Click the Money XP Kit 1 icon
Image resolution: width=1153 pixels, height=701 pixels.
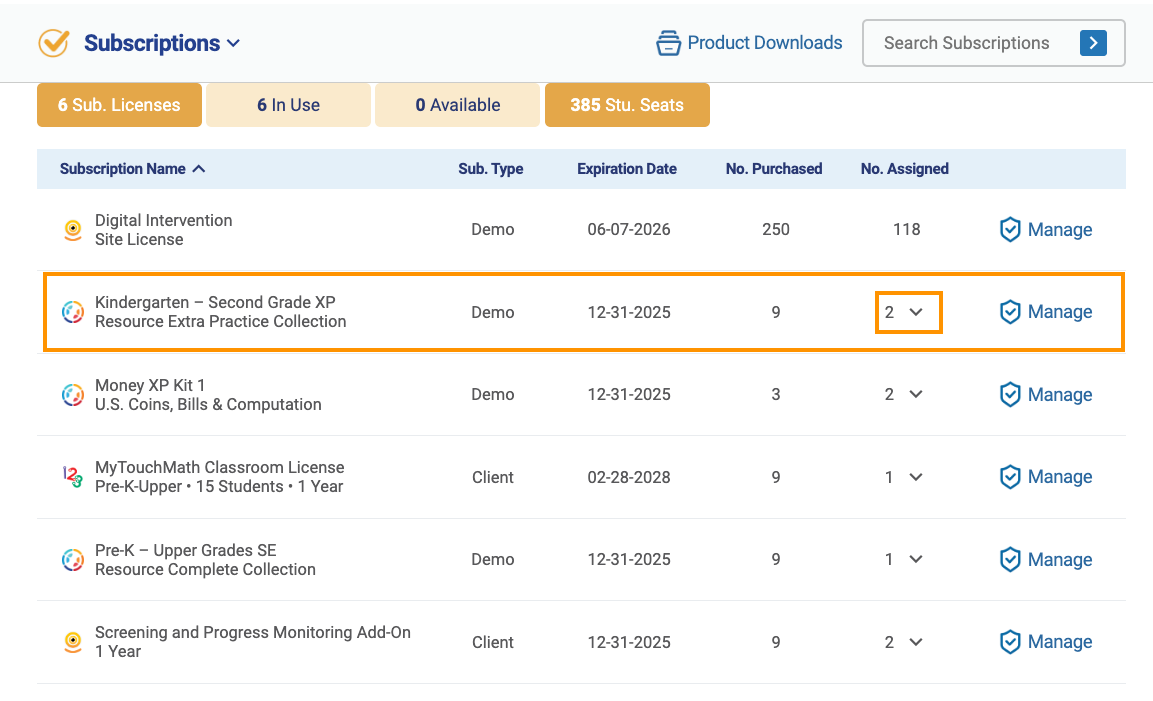click(73, 395)
